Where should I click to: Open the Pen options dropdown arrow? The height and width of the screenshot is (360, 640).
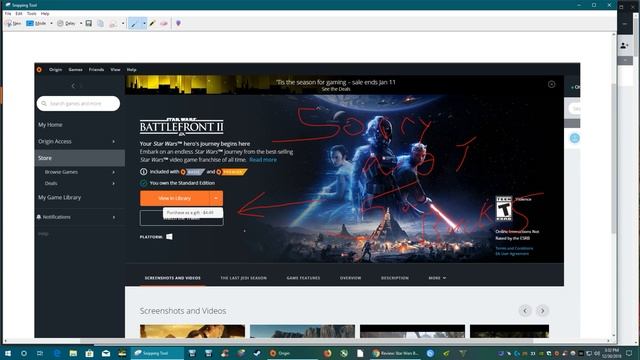click(144, 24)
